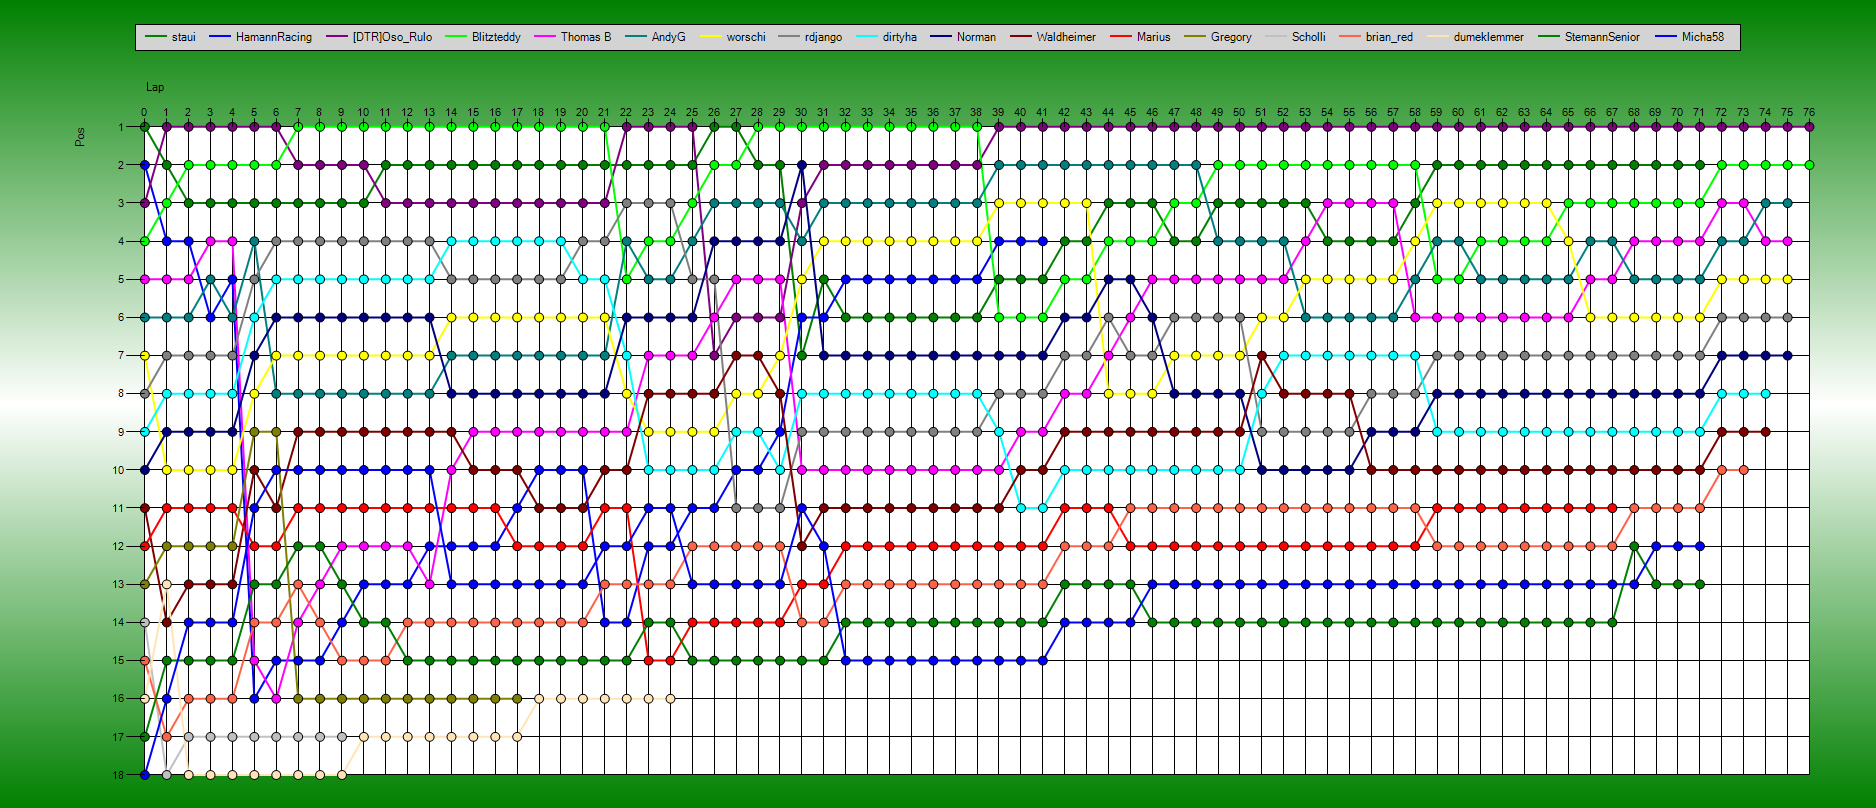The width and height of the screenshot is (1876, 808).
Task: Click lap number 0 on the lap axis
Action: pos(144,113)
